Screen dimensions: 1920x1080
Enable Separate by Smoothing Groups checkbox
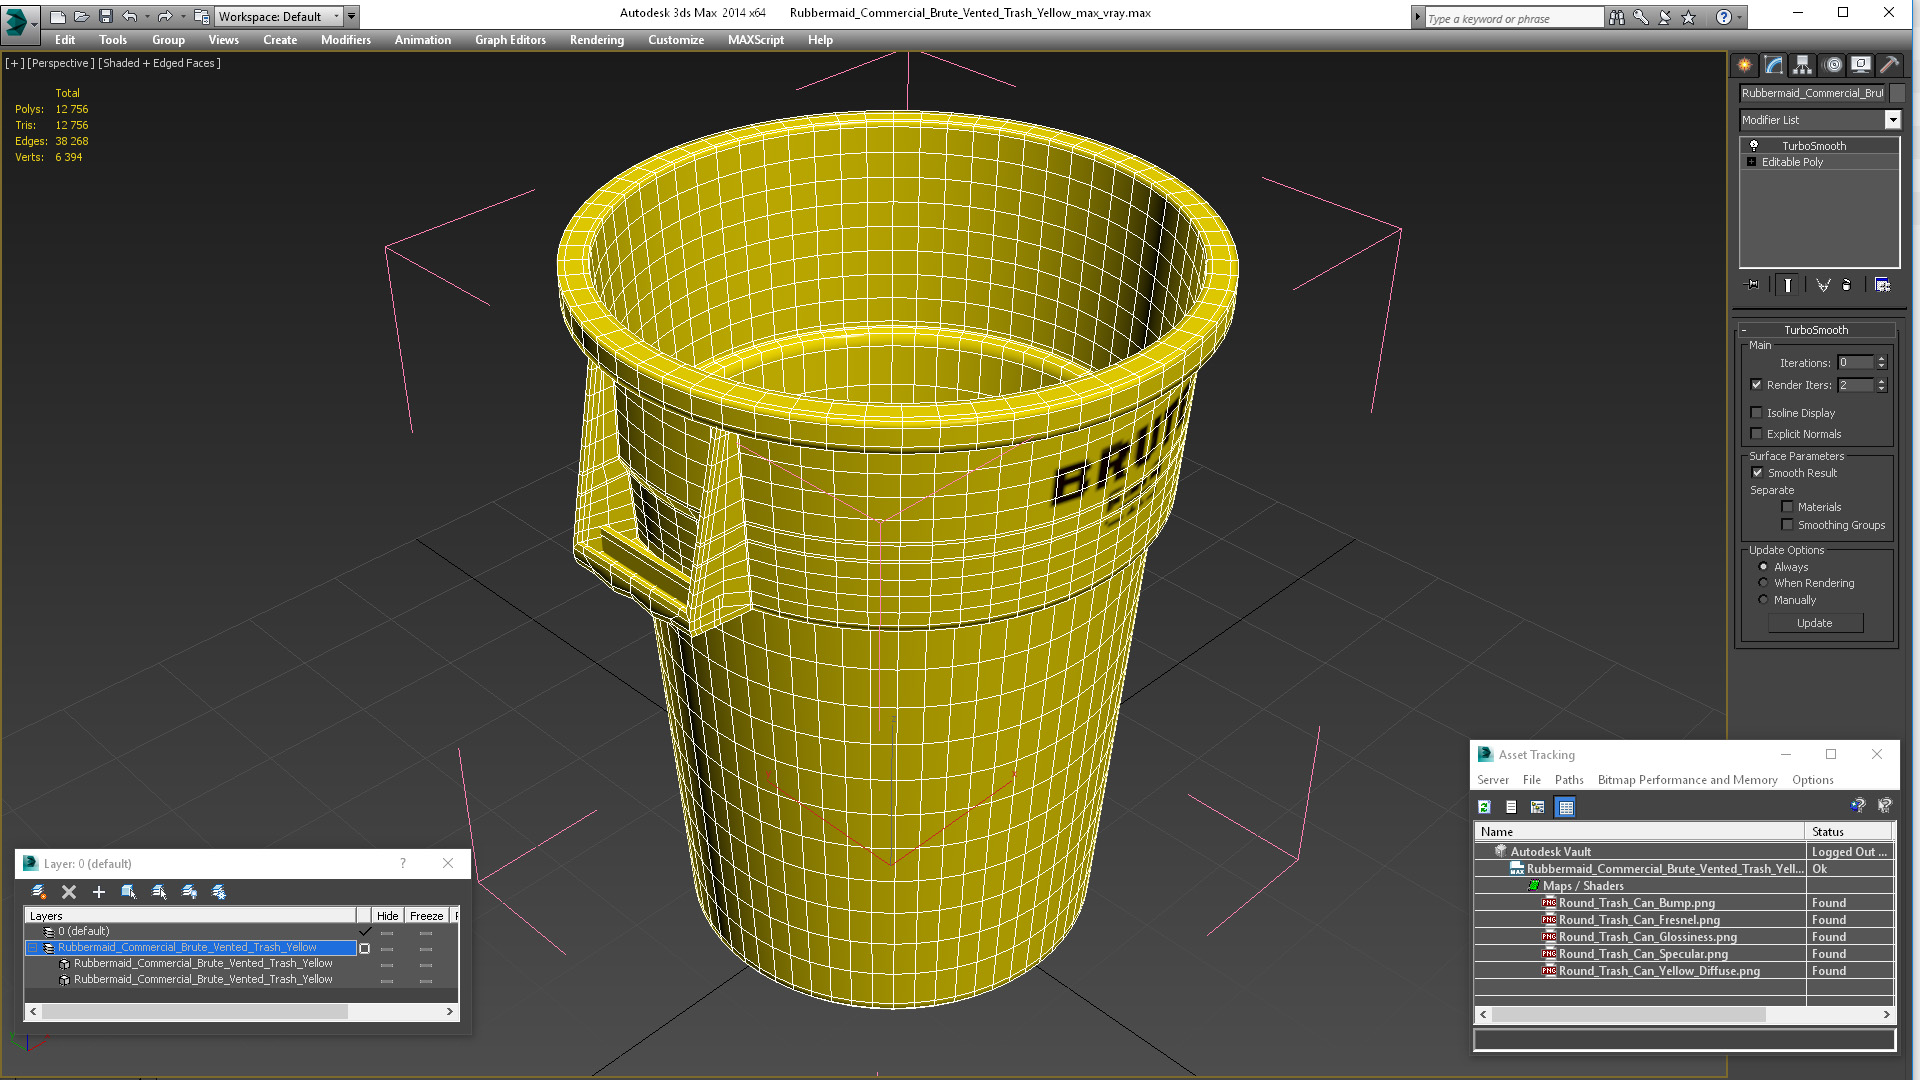1787,525
